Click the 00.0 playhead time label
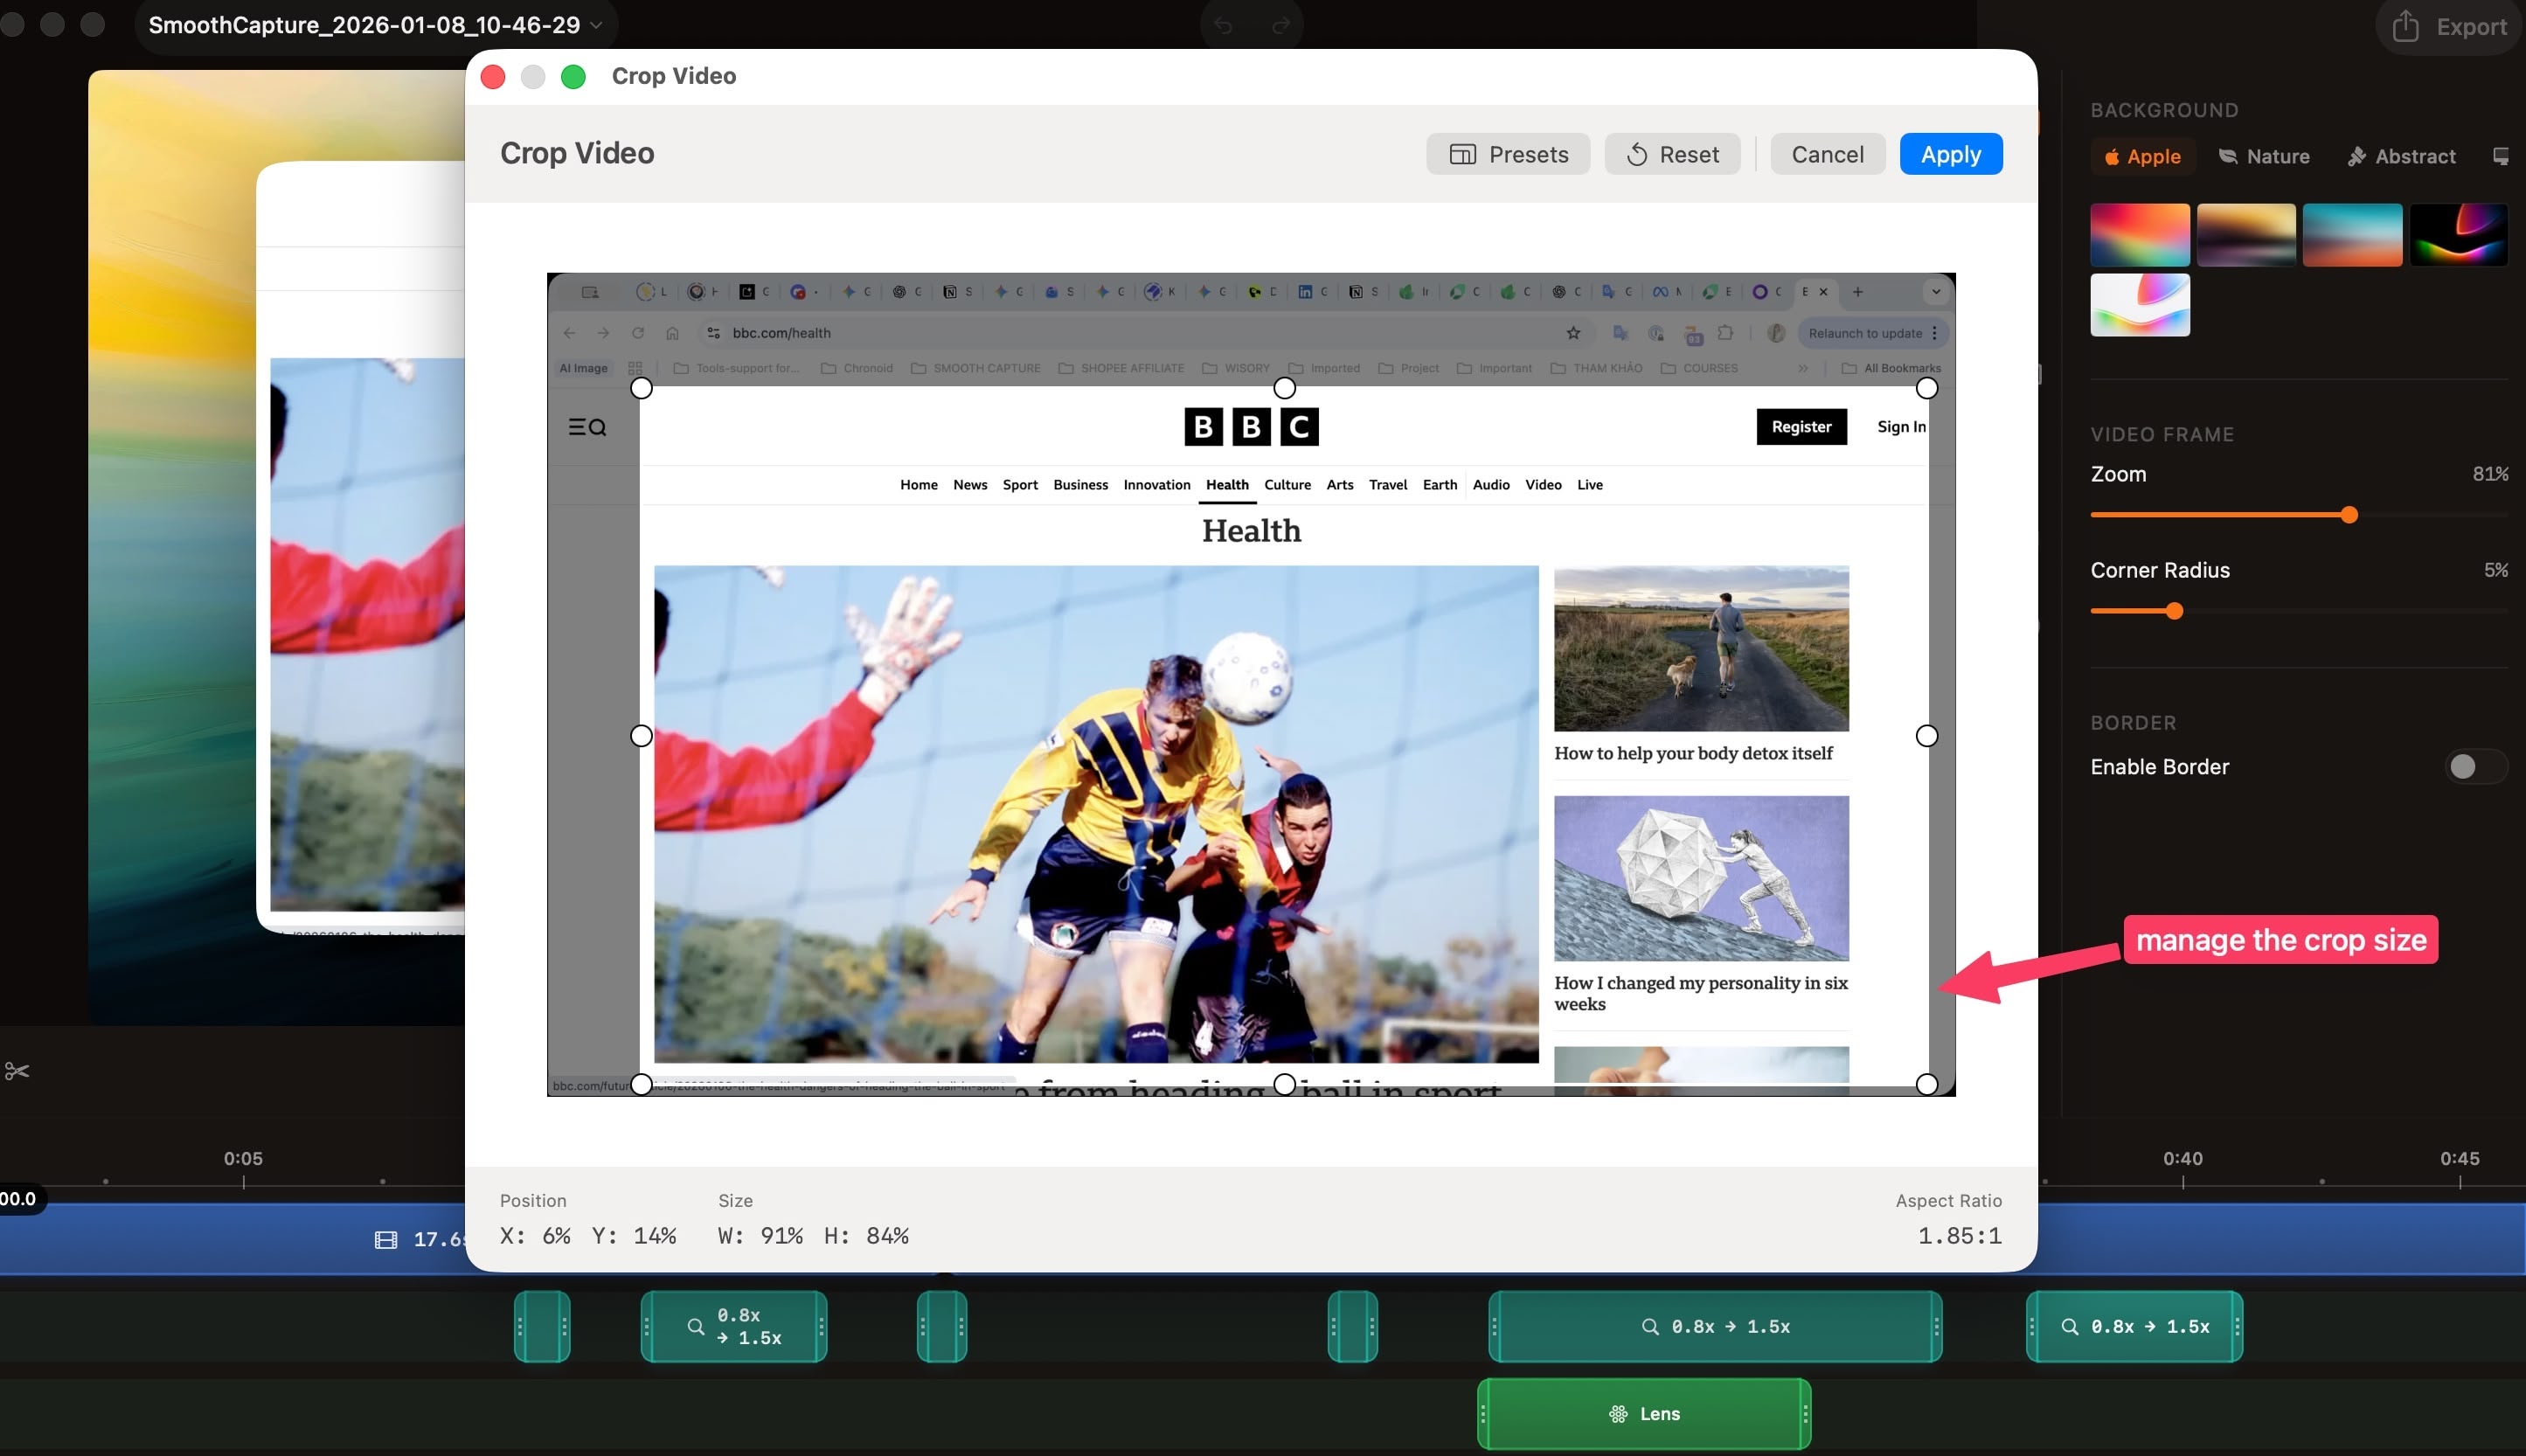The image size is (2526, 1456). click(x=19, y=1199)
